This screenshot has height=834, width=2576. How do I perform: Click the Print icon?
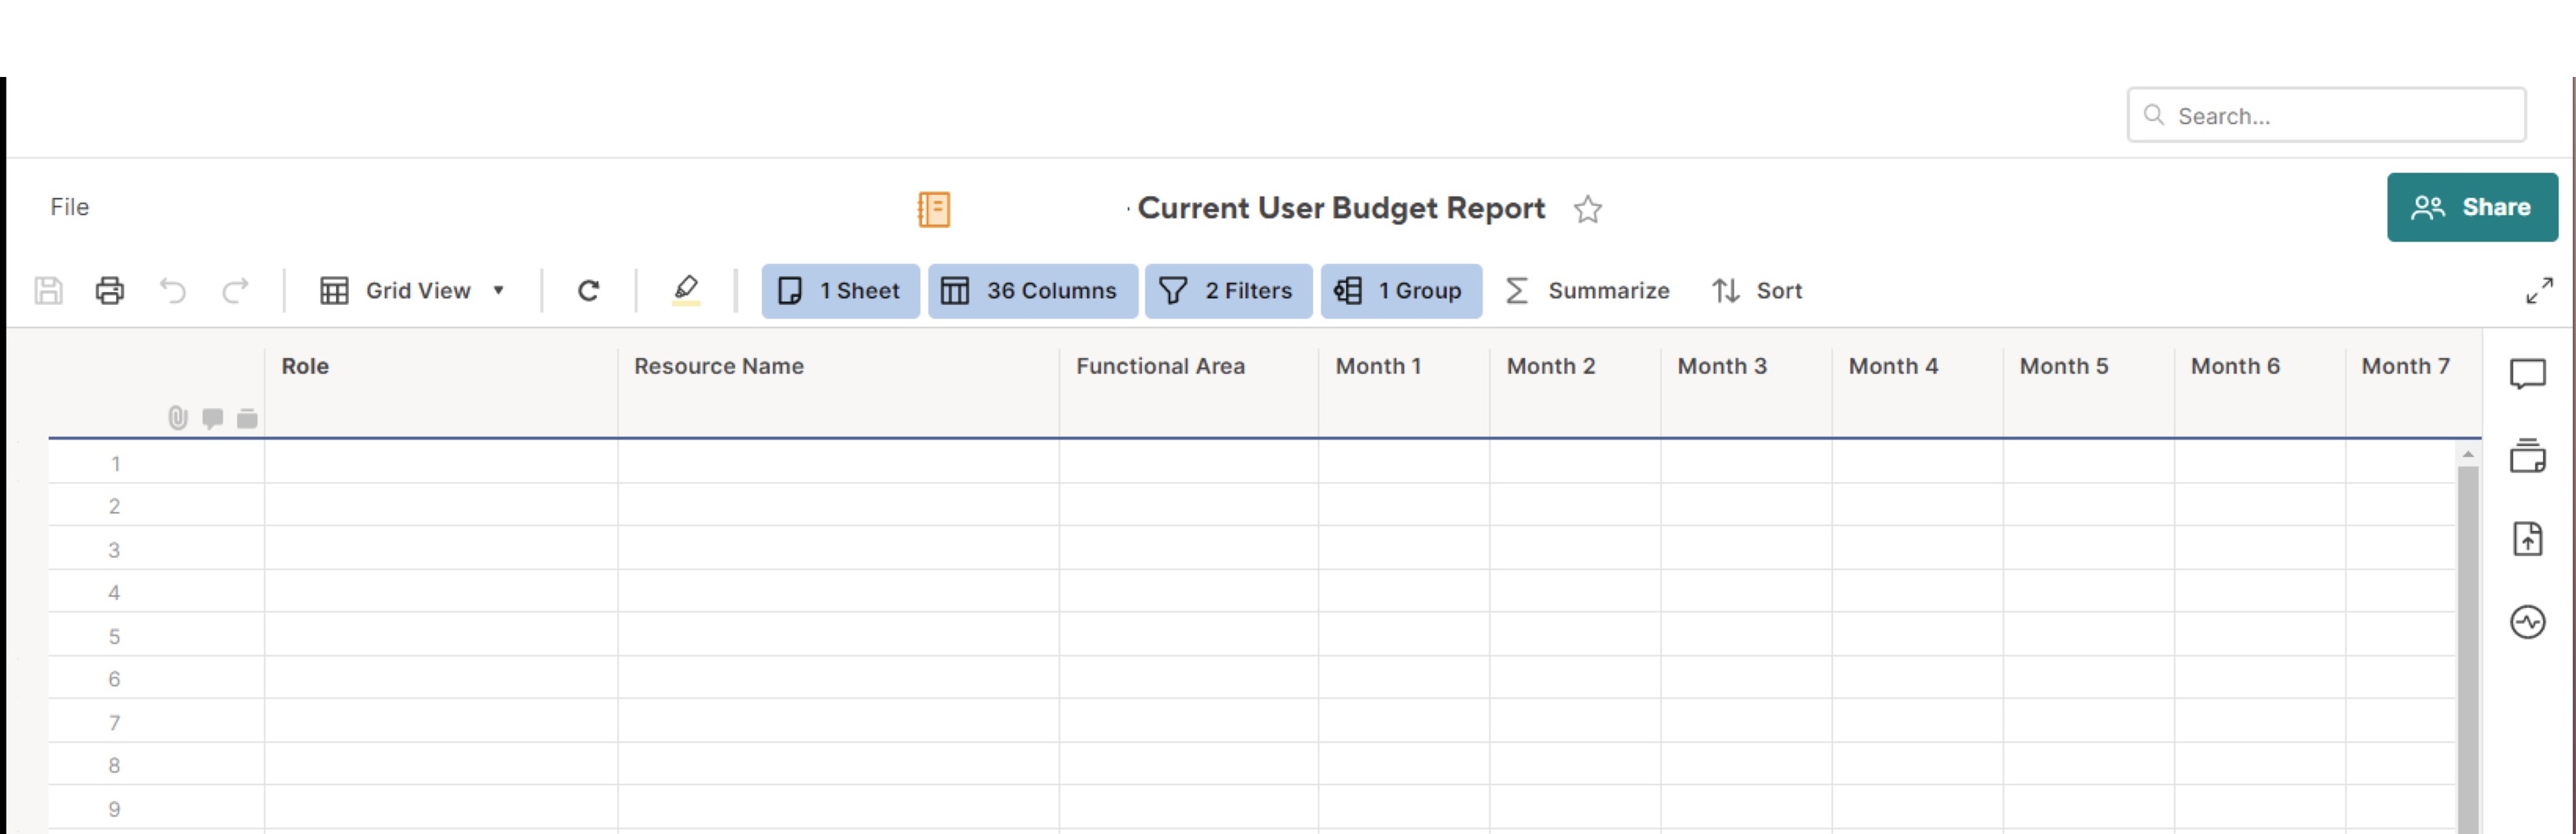tap(110, 291)
